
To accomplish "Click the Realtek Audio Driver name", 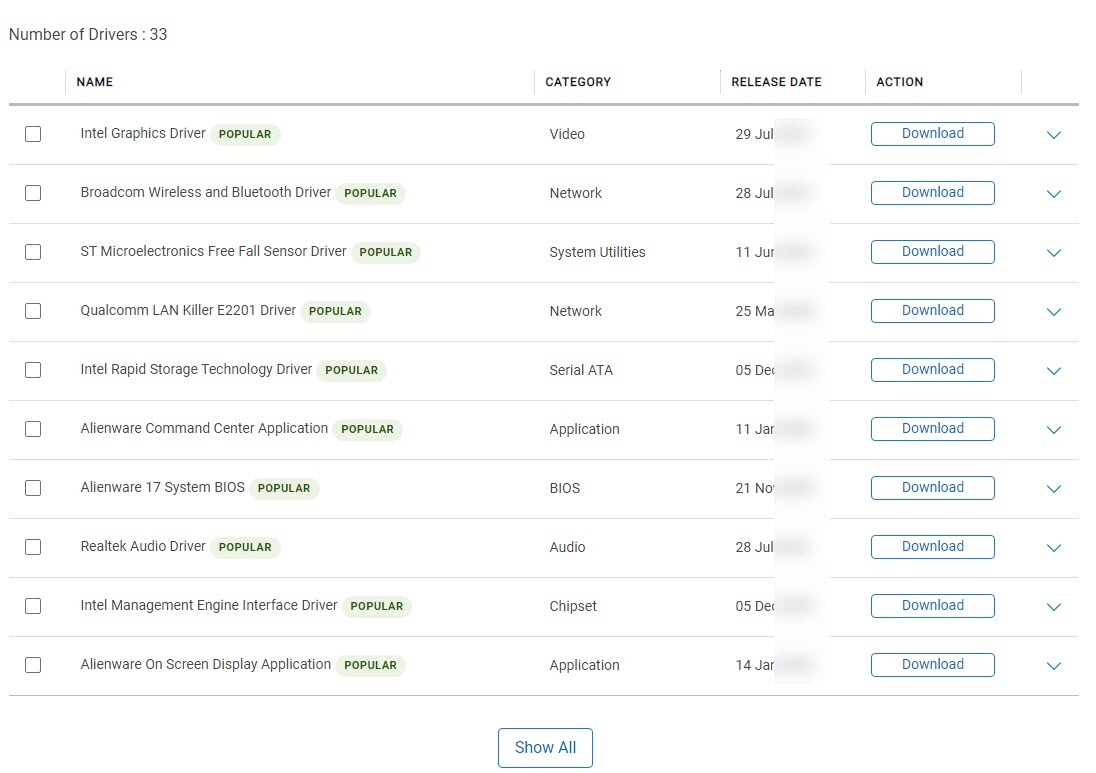I will tap(143, 547).
